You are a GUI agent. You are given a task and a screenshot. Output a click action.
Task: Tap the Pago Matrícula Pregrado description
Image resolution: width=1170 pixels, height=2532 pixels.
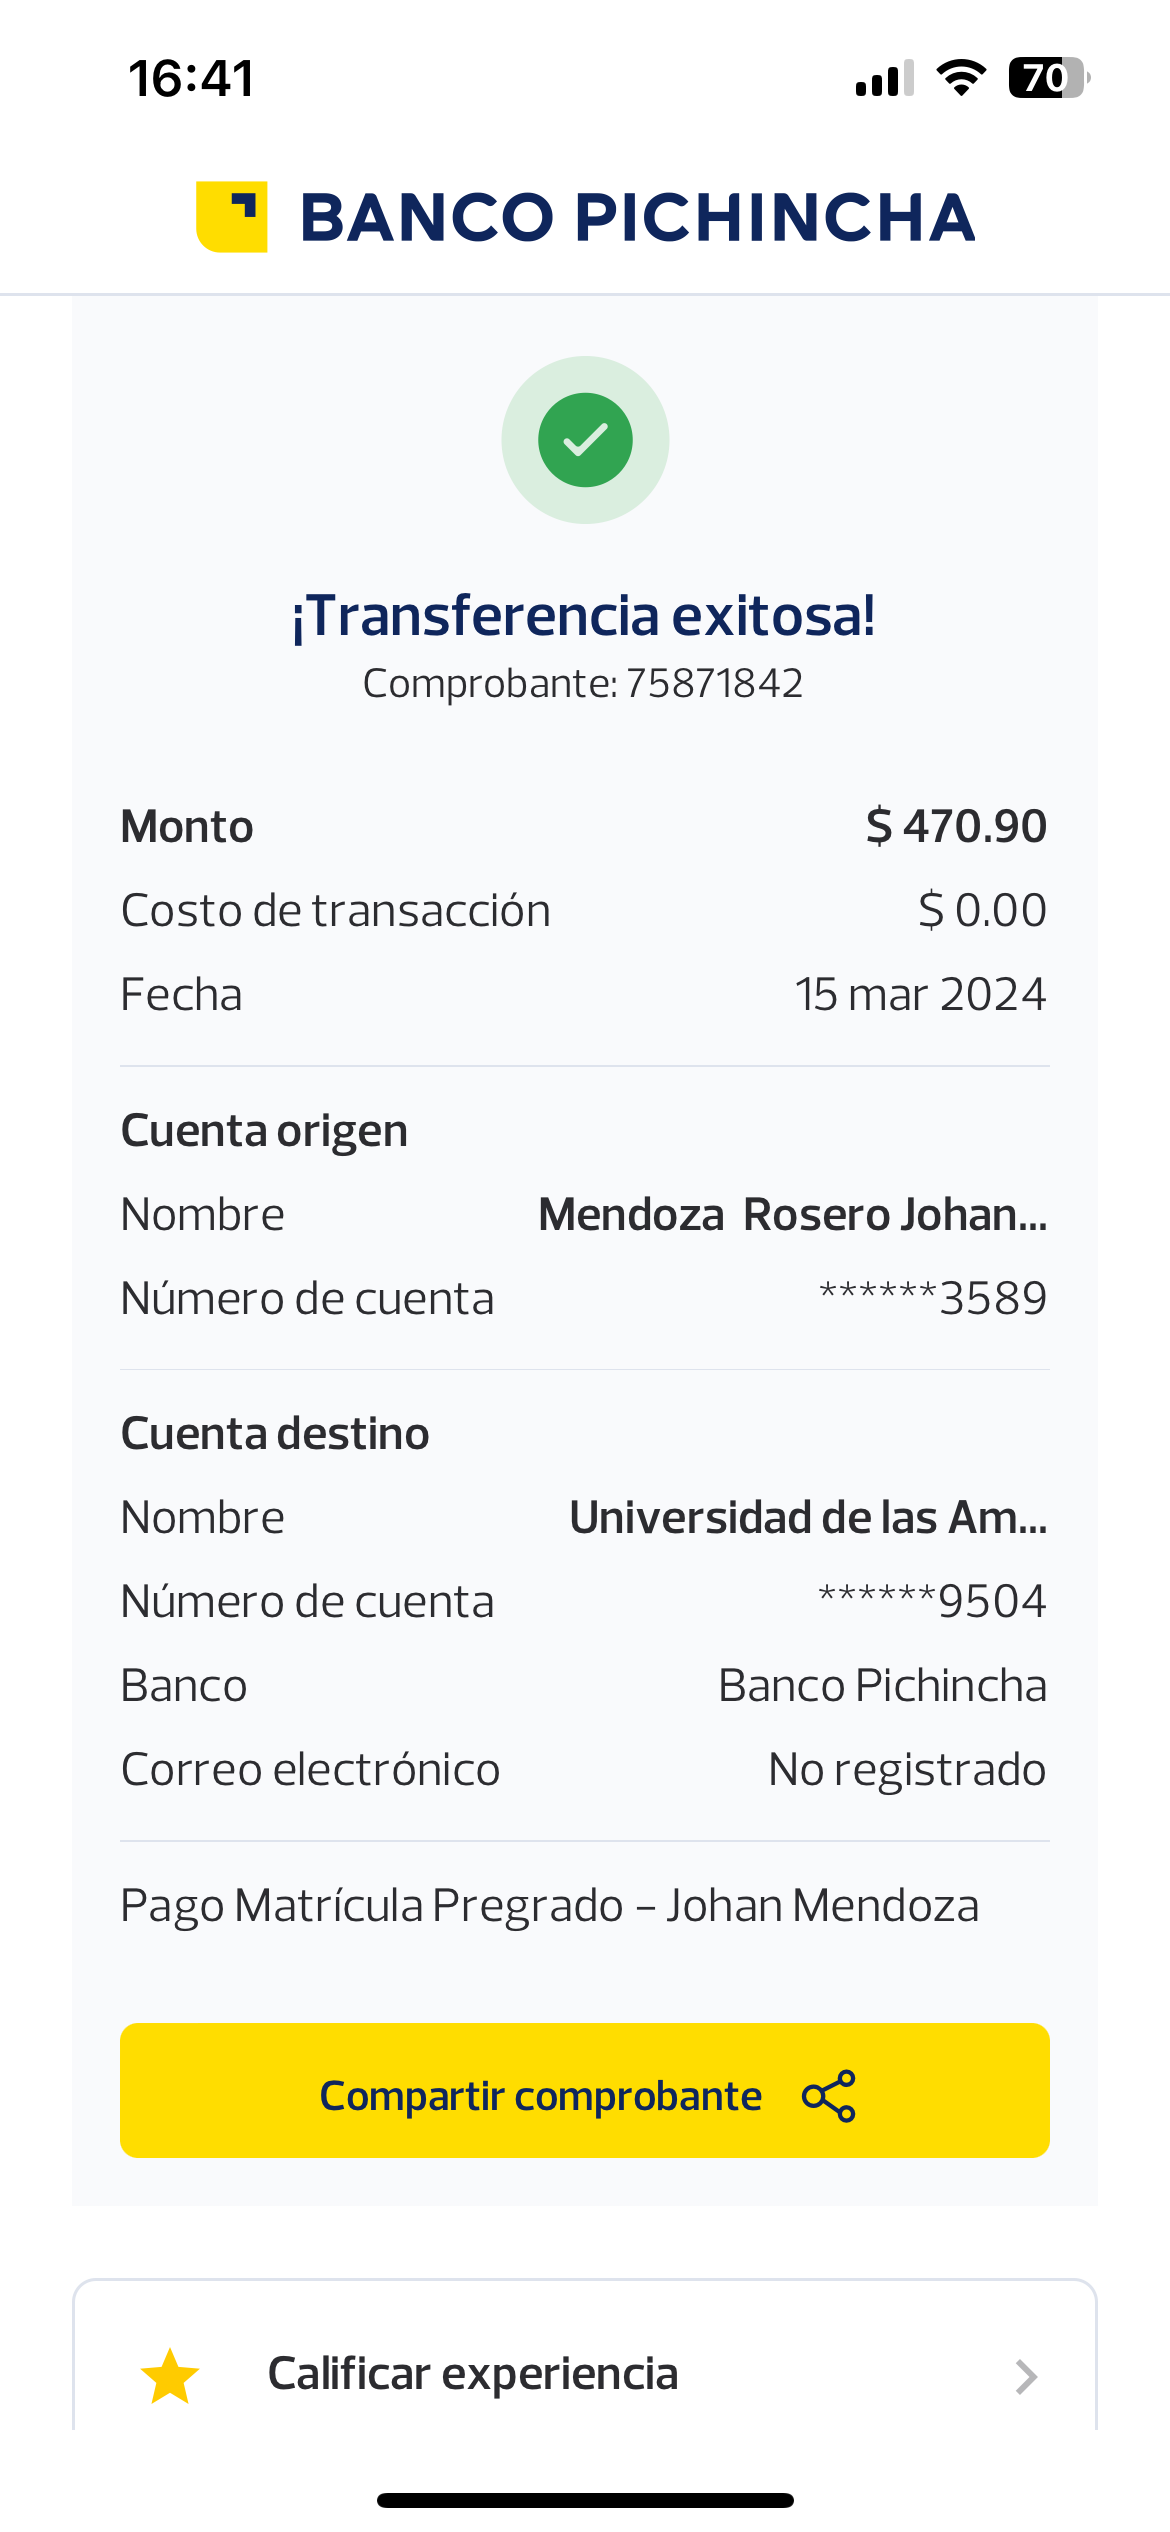click(550, 1906)
